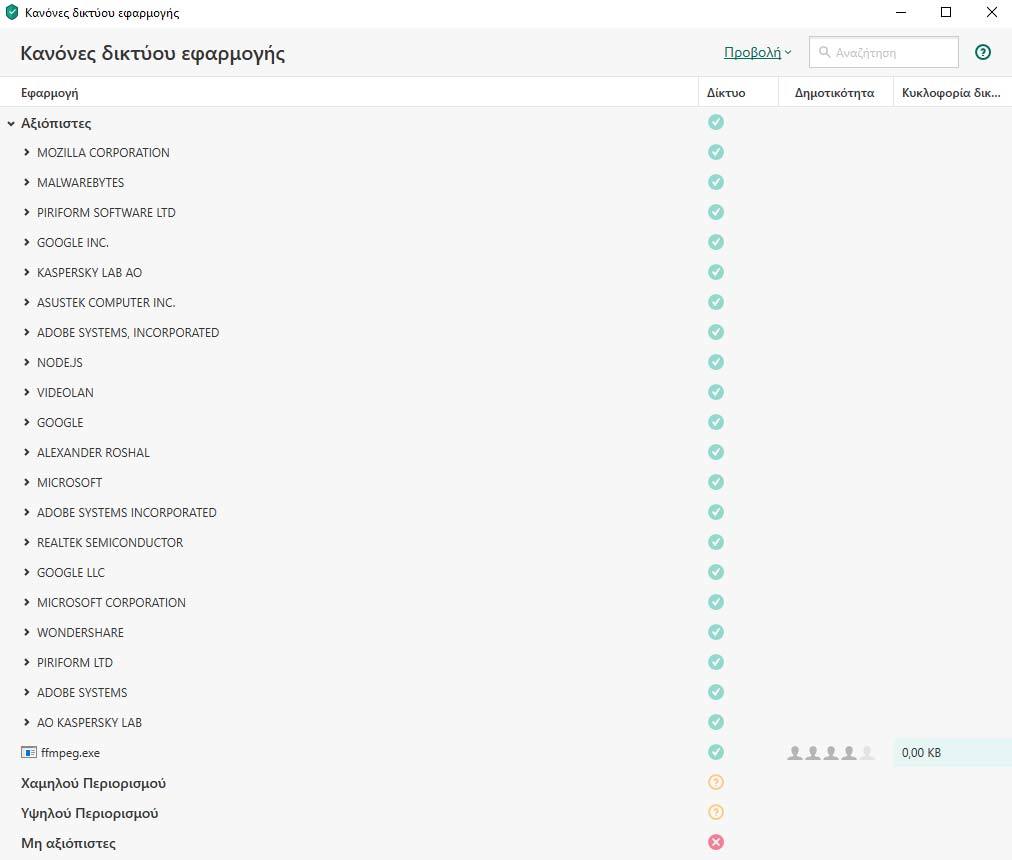The width and height of the screenshot is (1012, 860).
Task: Expand the NODEJS group
Action: tap(27, 362)
